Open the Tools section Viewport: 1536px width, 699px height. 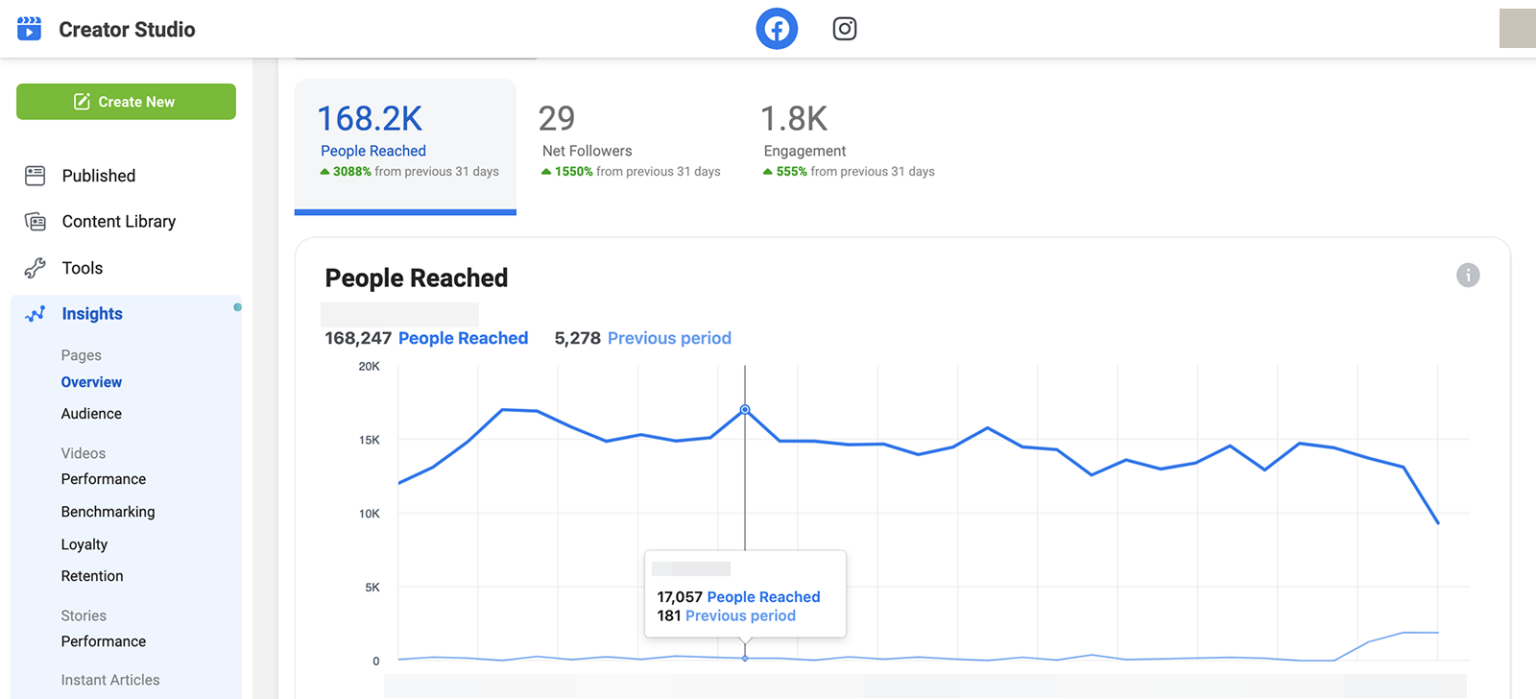tap(82, 268)
